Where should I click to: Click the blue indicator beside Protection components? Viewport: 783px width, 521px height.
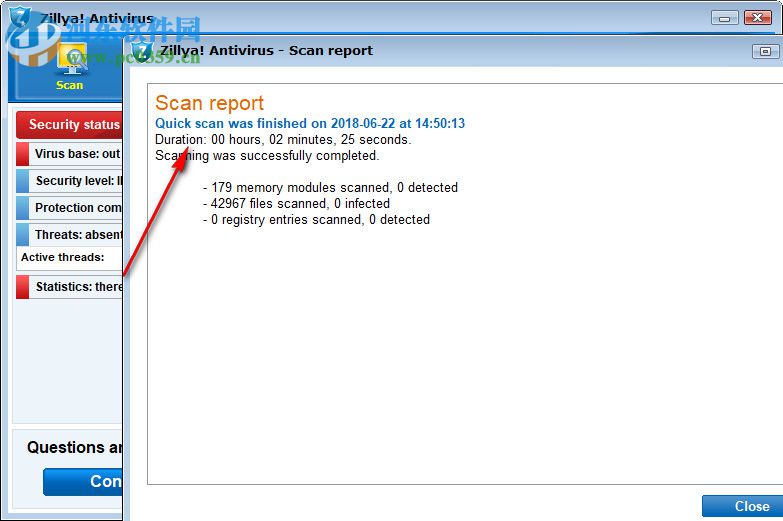[22, 208]
